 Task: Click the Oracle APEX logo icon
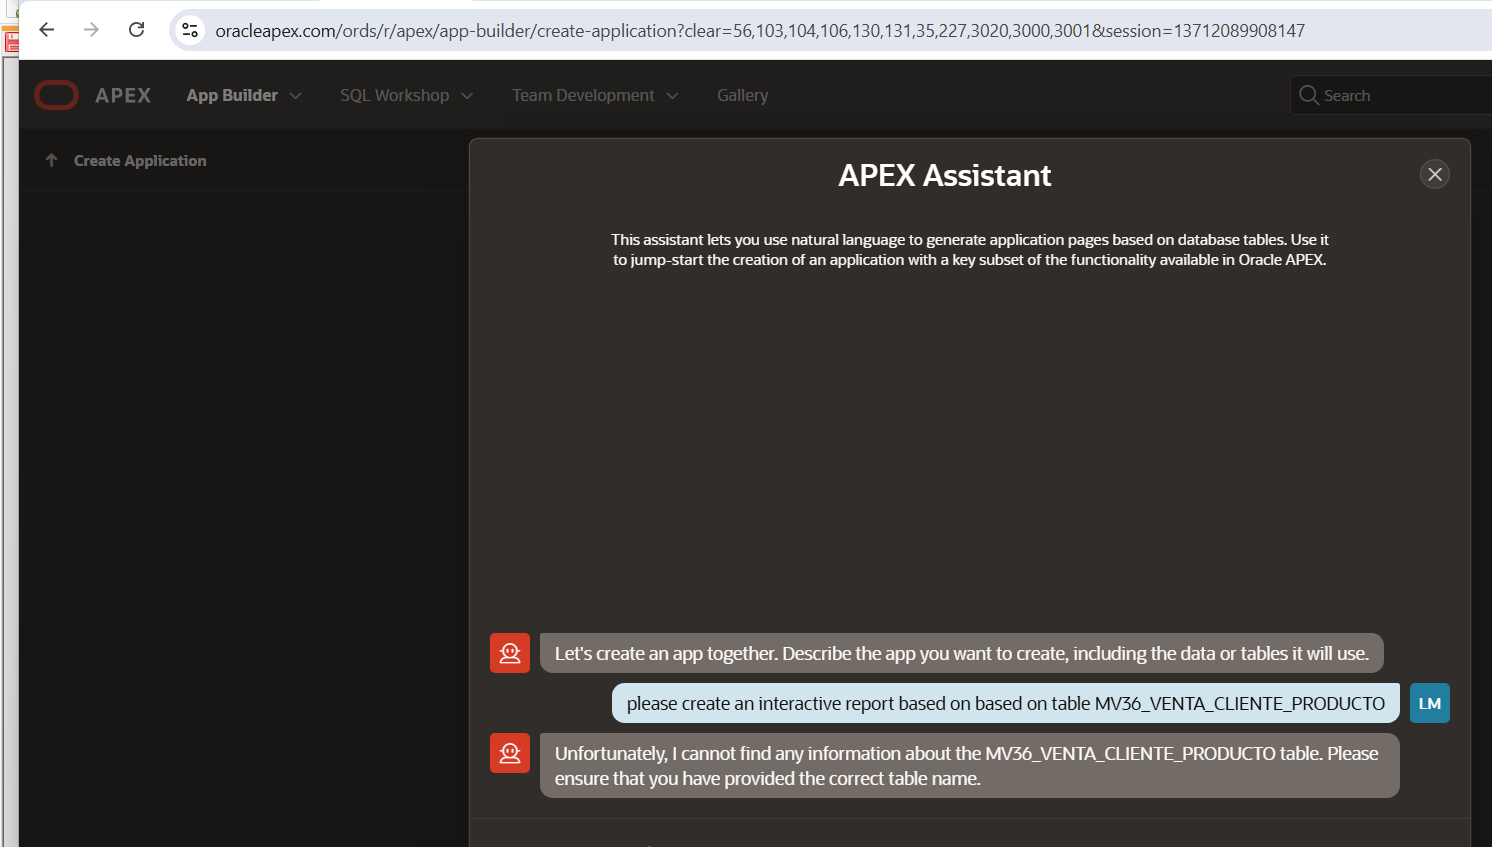[56, 95]
